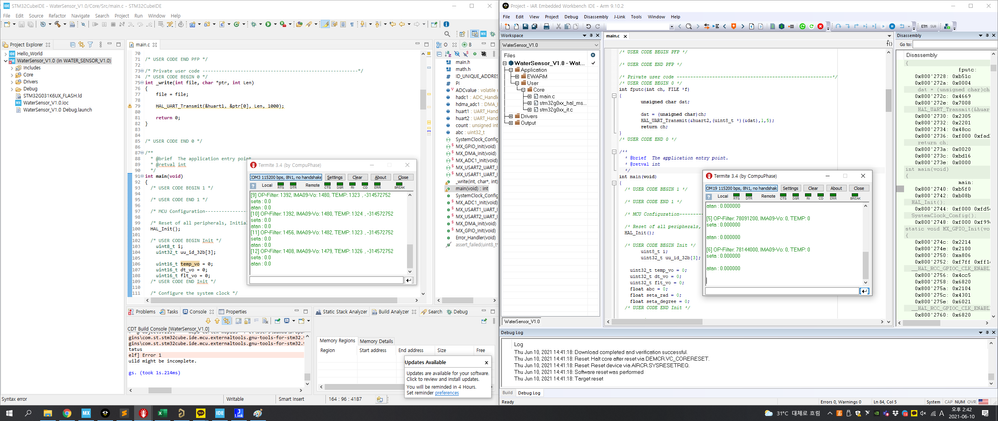Open Windows Start menu
Viewport: 998px width, 421px height.
[x=10, y=413]
